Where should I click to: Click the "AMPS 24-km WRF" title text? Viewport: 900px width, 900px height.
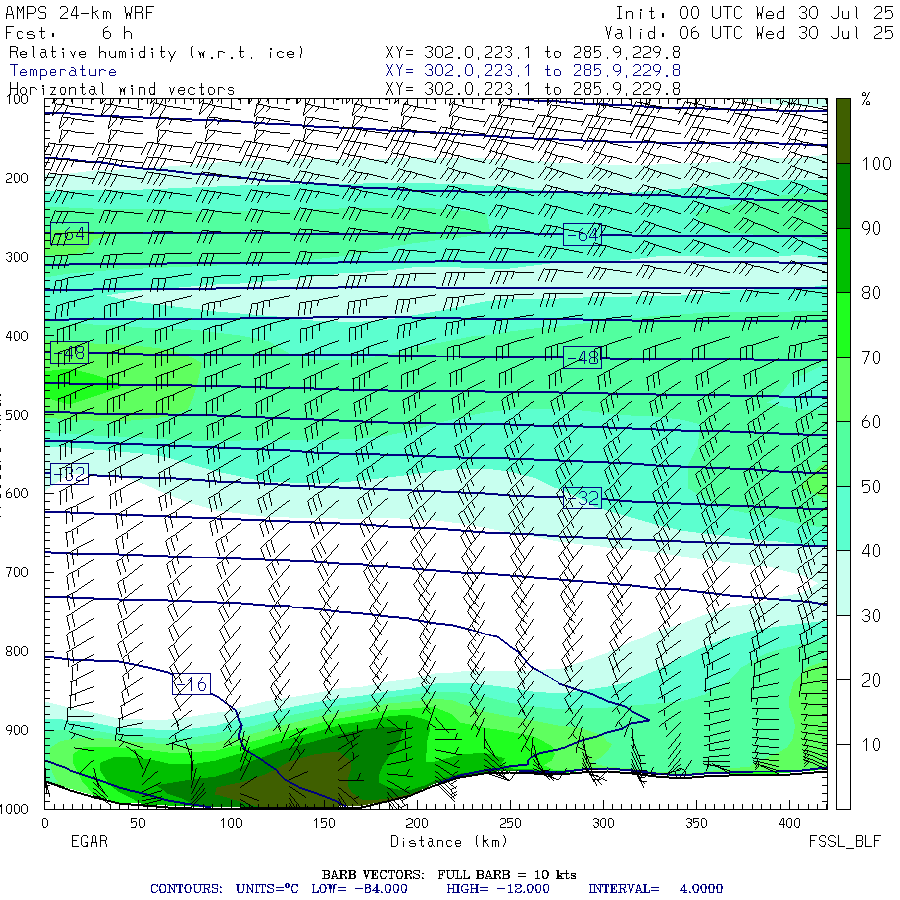[x=79, y=13]
